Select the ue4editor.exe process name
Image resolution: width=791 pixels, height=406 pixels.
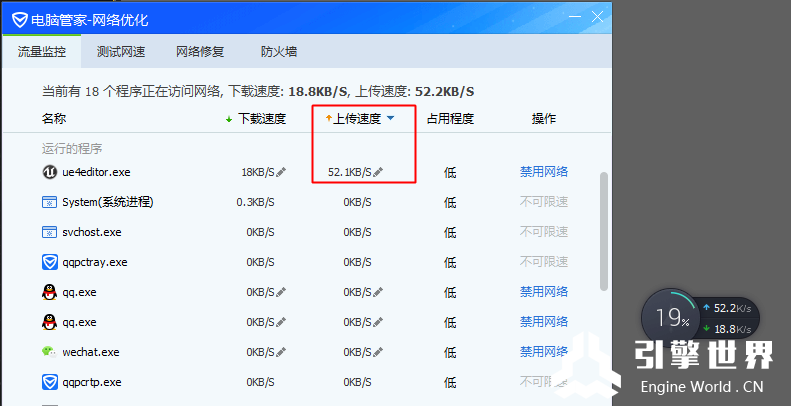point(96,172)
